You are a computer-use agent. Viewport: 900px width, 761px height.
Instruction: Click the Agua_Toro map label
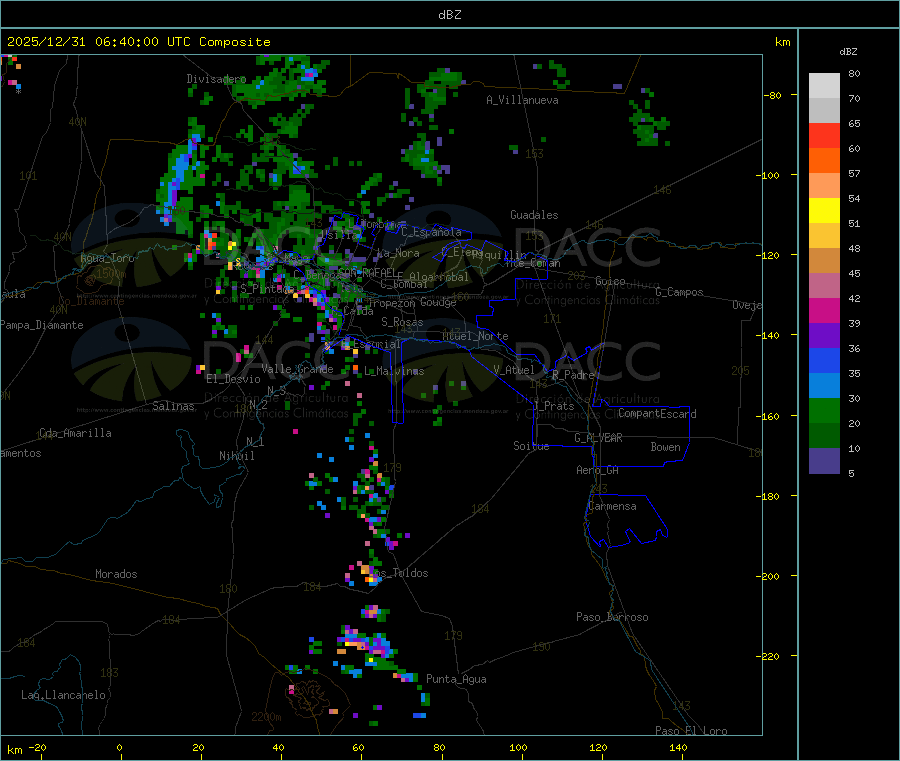pyautogui.click(x=107, y=258)
